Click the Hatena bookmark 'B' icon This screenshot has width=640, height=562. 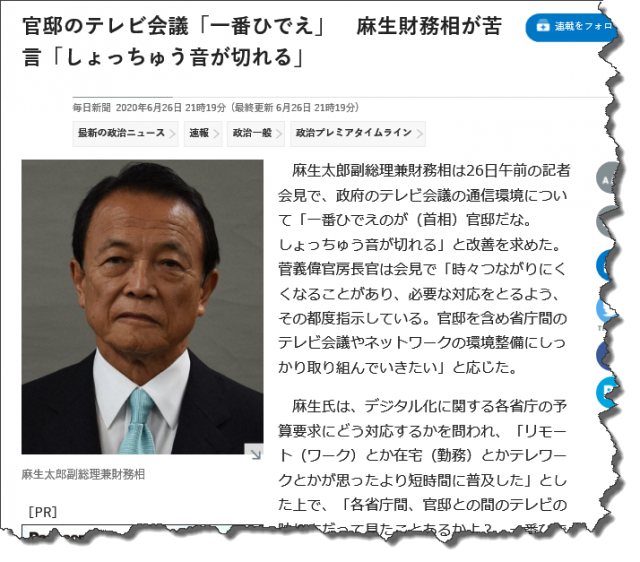pyautogui.click(x=607, y=392)
